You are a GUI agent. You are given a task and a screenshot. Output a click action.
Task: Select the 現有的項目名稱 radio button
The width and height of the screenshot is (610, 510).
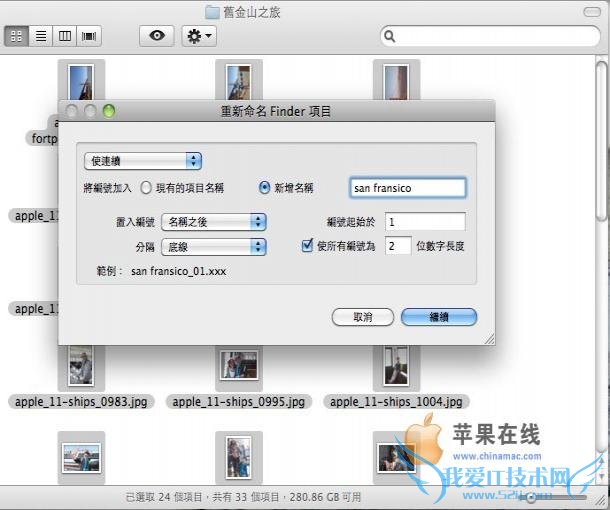pos(146,188)
